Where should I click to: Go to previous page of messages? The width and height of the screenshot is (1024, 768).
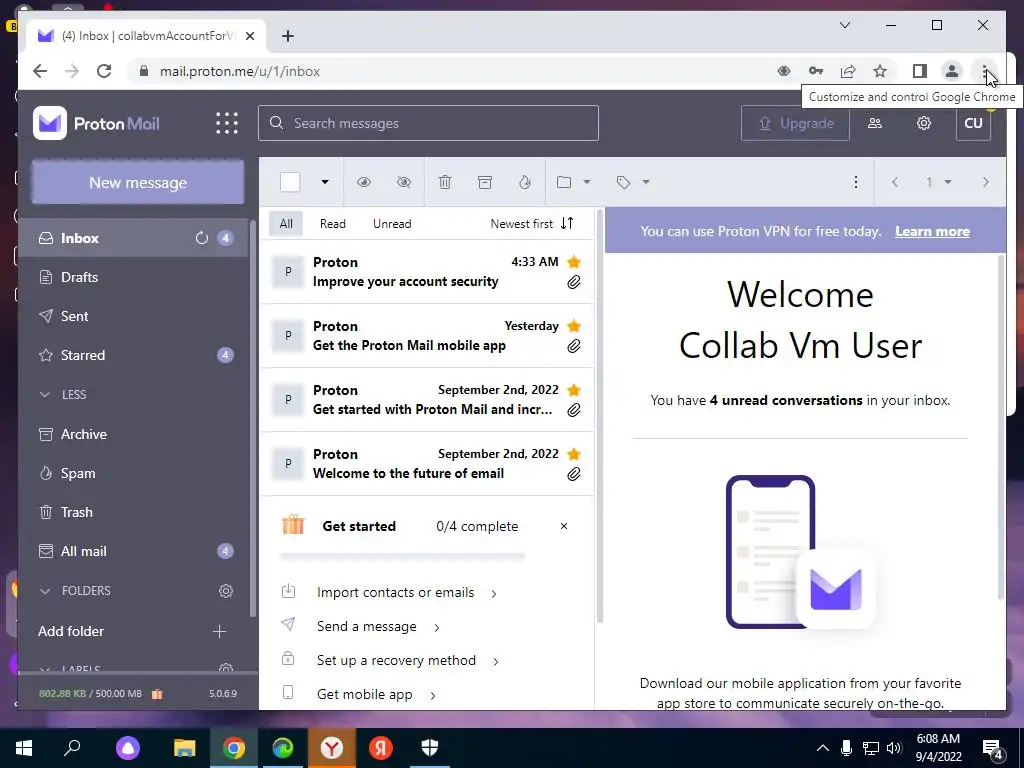point(895,182)
